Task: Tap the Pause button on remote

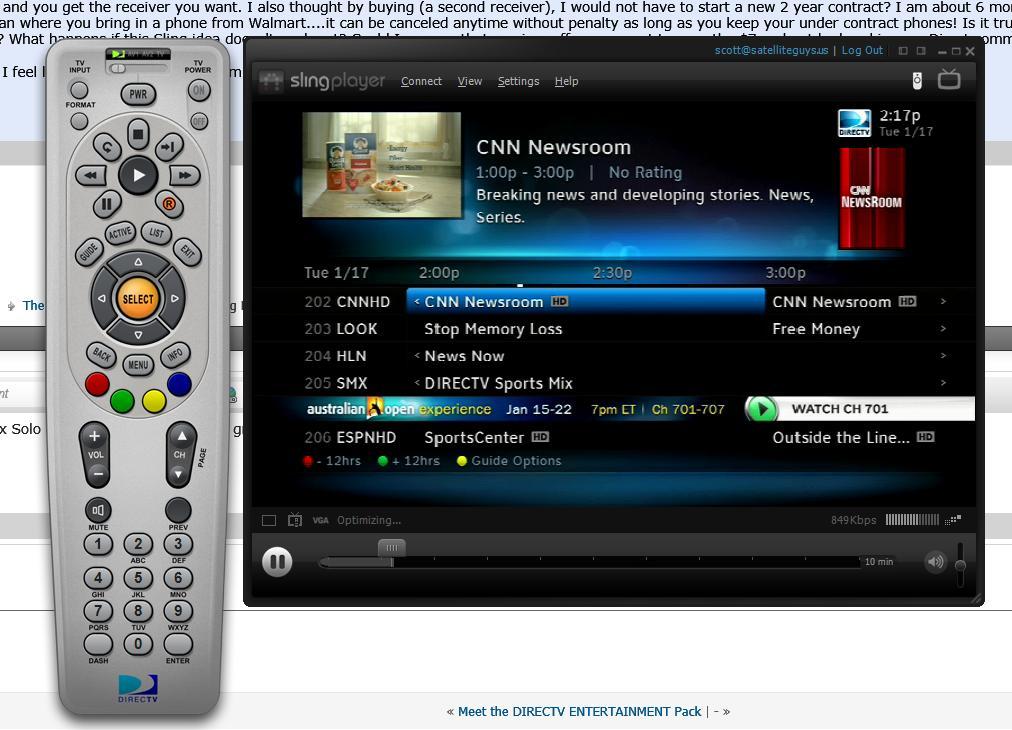Action: click(106, 205)
